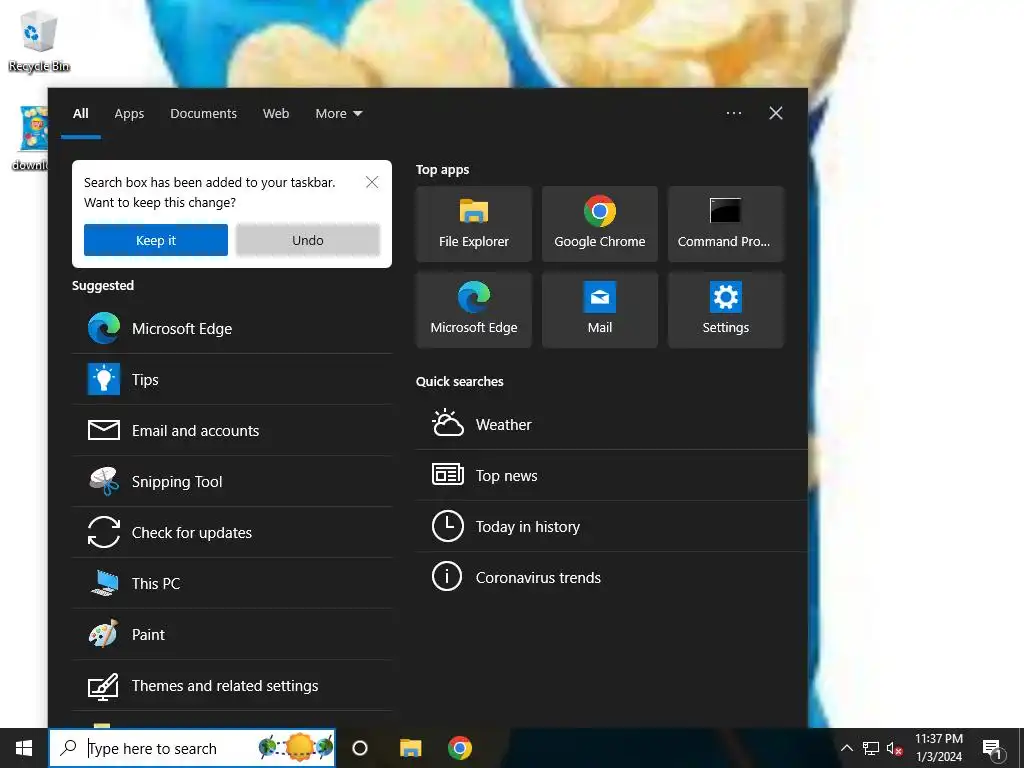
Task: Open File Explorer from the taskbar
Action: [x=410, y=748]
